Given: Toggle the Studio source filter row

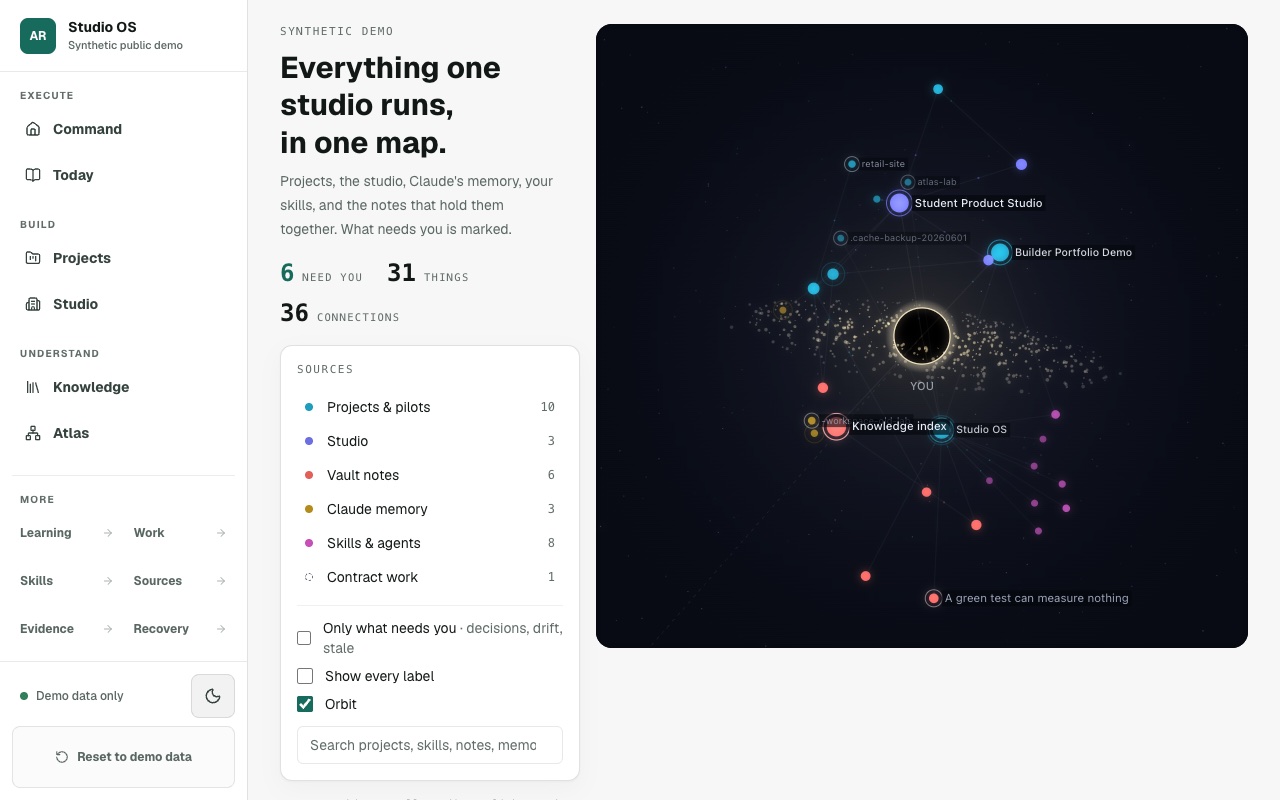Looking at the screenshot, I should (430, 441).
